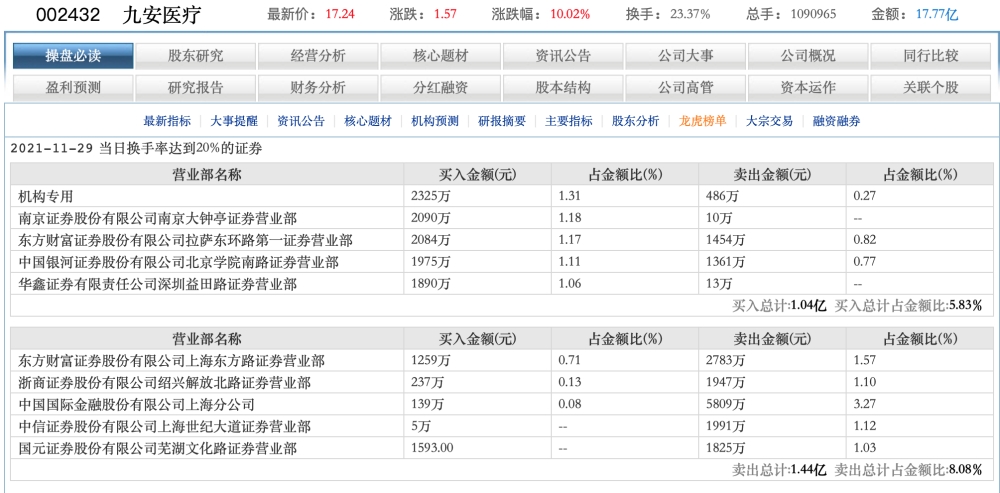Click the 融资融券 link
Screen dimensions: 1000x493
point(837,121)
